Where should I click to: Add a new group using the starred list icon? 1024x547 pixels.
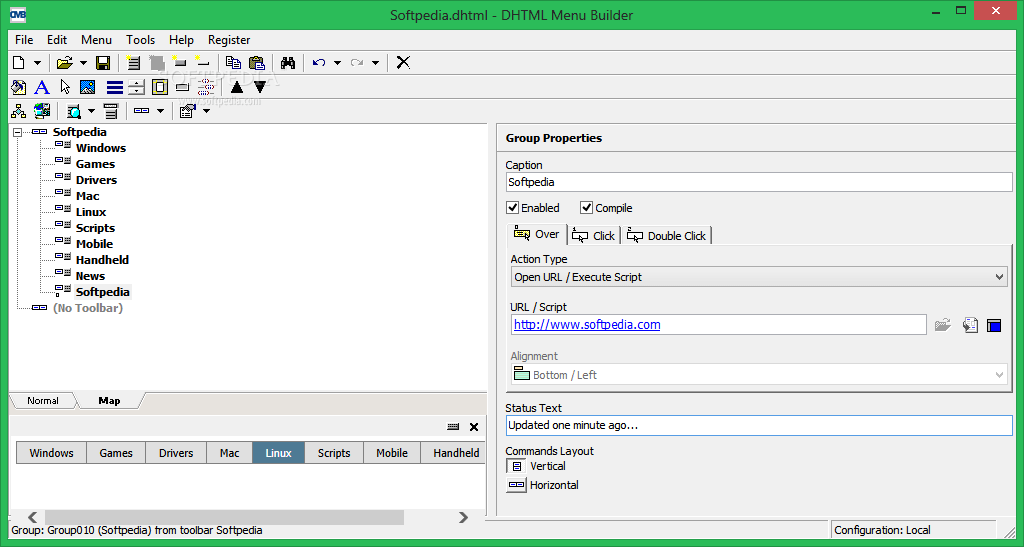coord(133,63)
